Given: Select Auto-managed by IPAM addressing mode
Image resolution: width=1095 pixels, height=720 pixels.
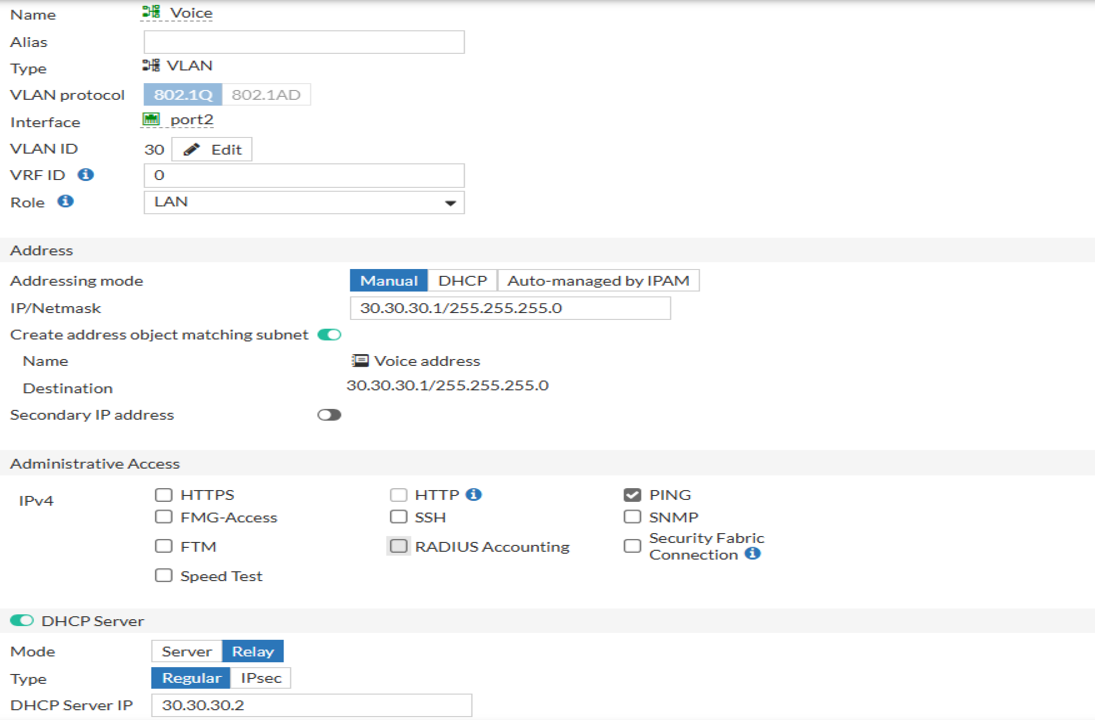Looking at the screenshot, I should point(598,279).
